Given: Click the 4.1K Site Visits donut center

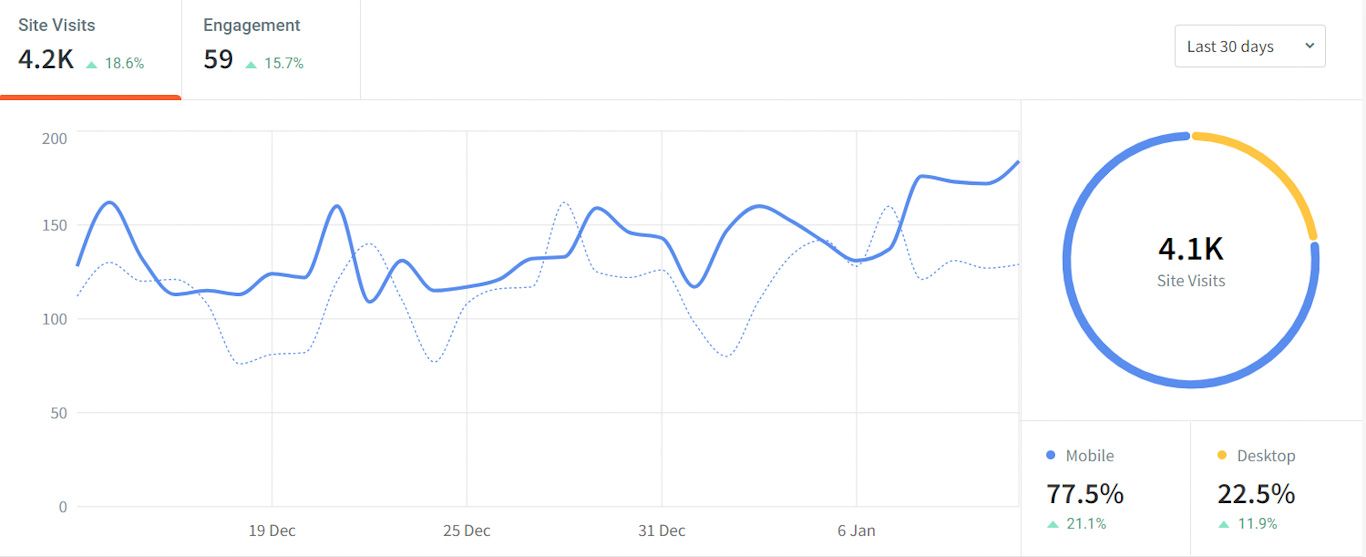Looking at the screenshot, I should coord(1191,260).
